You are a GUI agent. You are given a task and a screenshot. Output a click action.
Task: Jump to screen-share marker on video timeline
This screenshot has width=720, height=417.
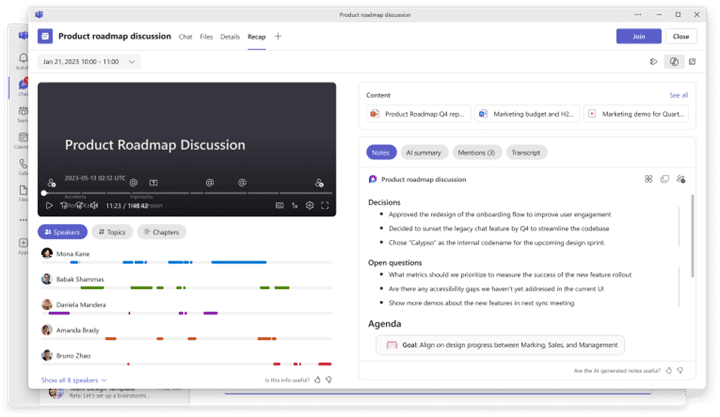(x=153, y=182)
